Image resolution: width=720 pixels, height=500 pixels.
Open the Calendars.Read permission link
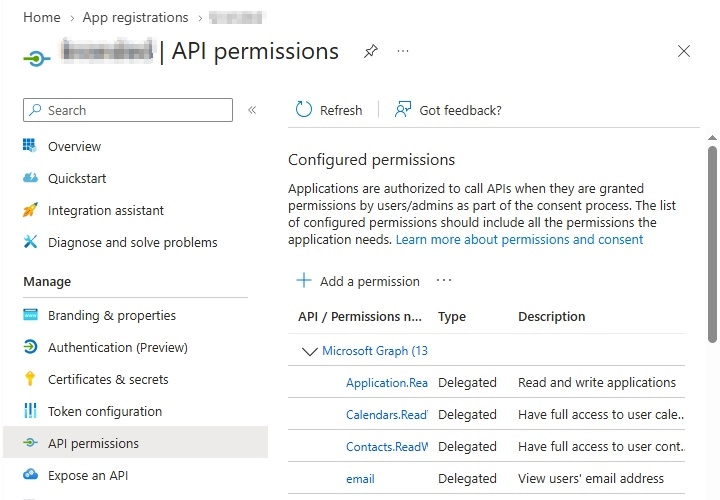[387, 415]
